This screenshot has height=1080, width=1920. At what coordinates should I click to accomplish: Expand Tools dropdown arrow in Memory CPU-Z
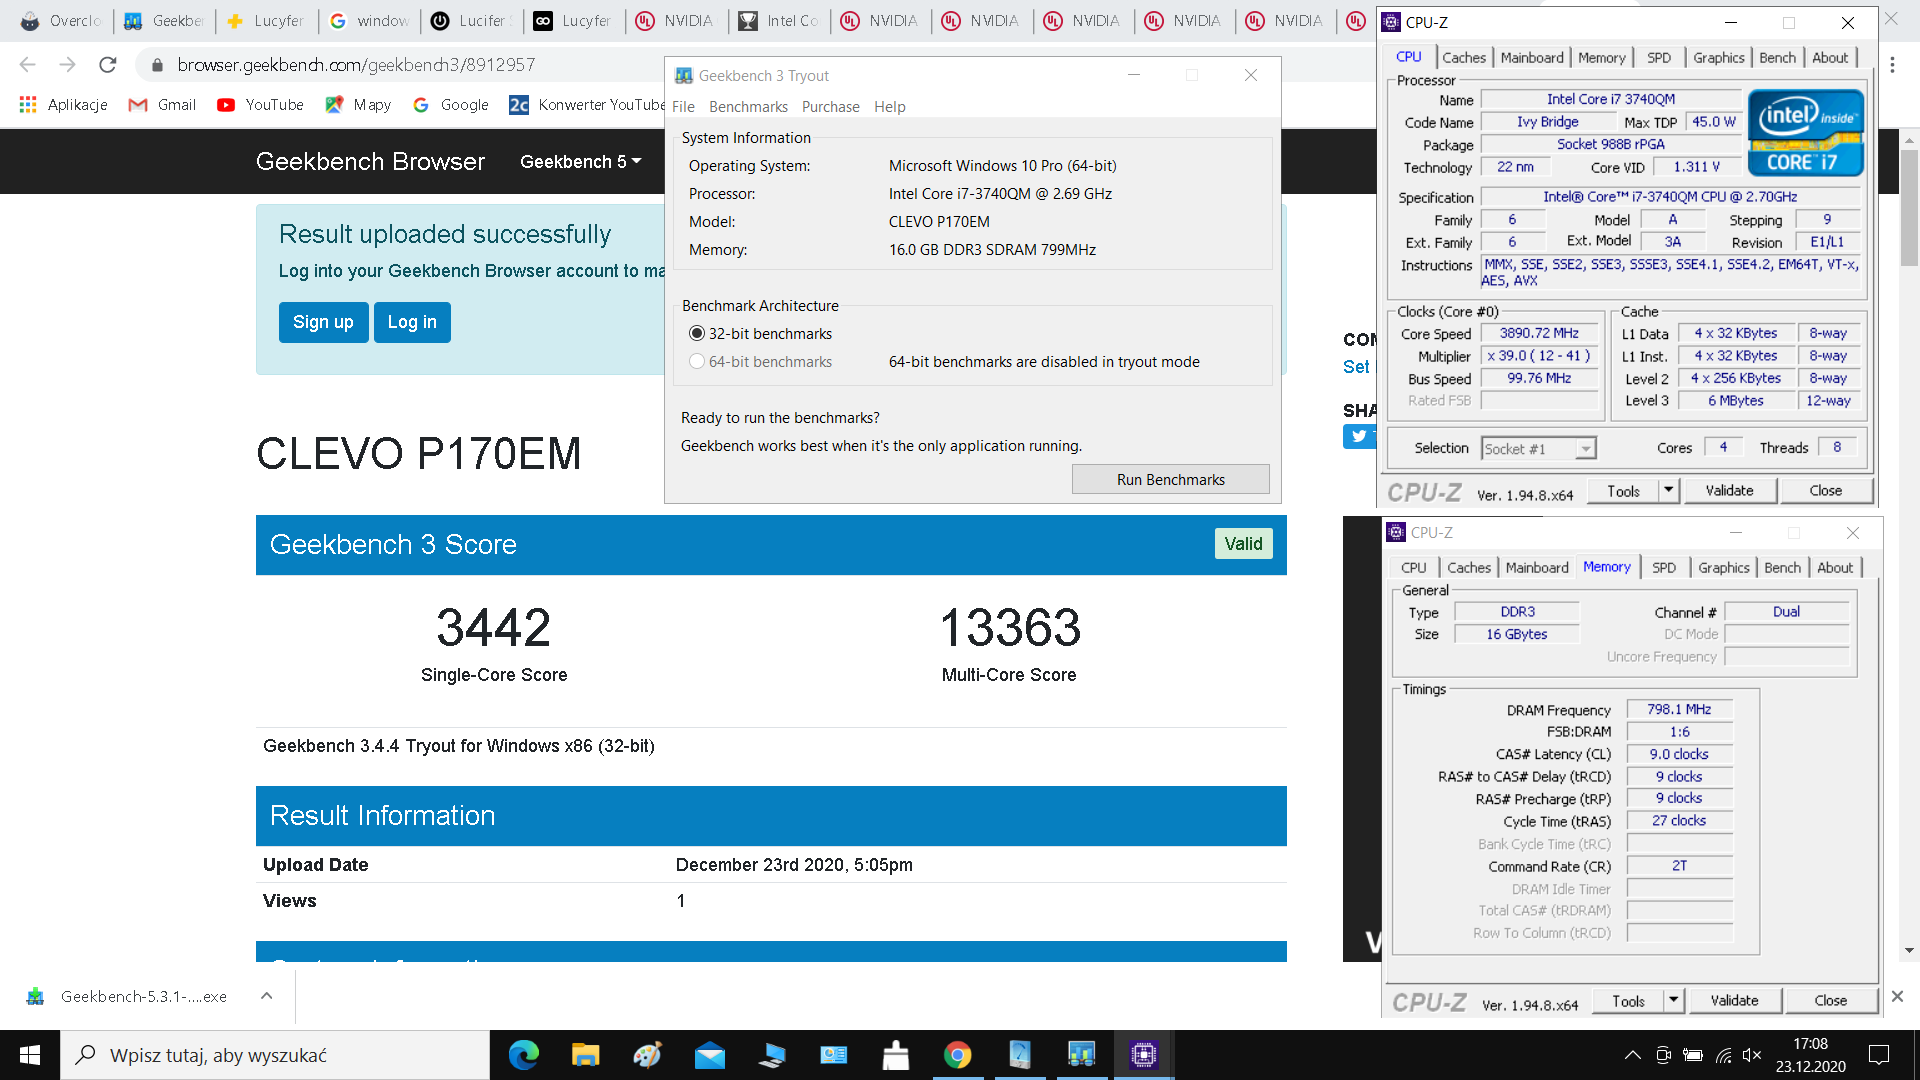pos(1673,1001)
